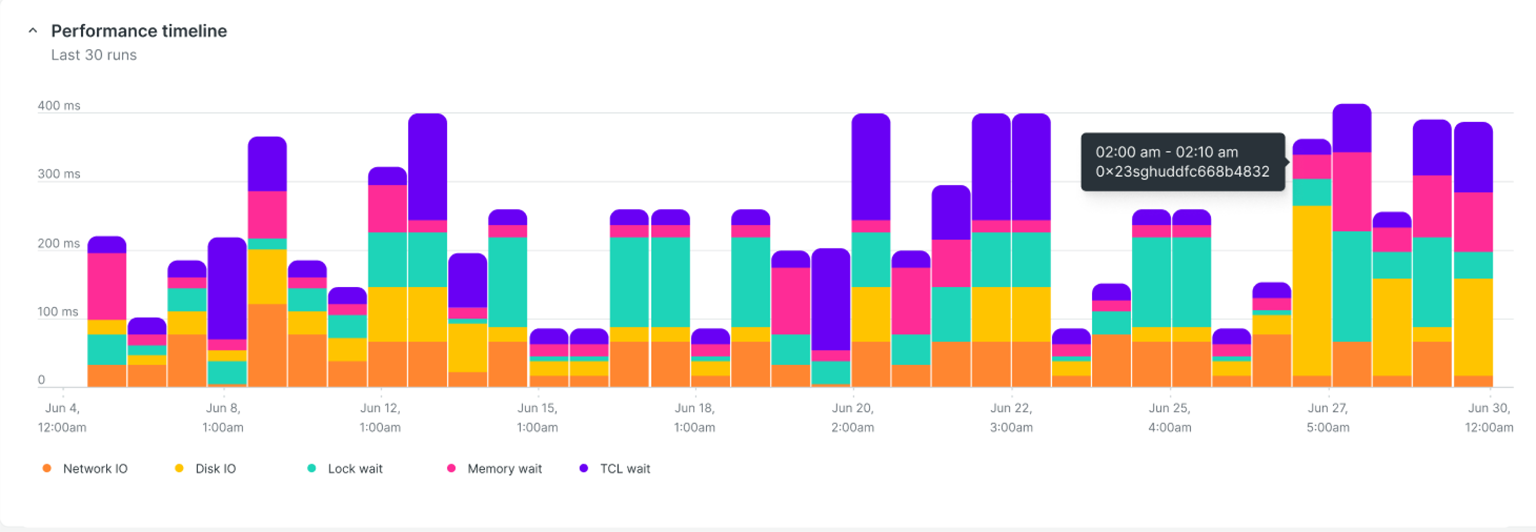
Task: Click the Network IO orange legend dot
Action: pyautogui.click(x=45, y=468)
